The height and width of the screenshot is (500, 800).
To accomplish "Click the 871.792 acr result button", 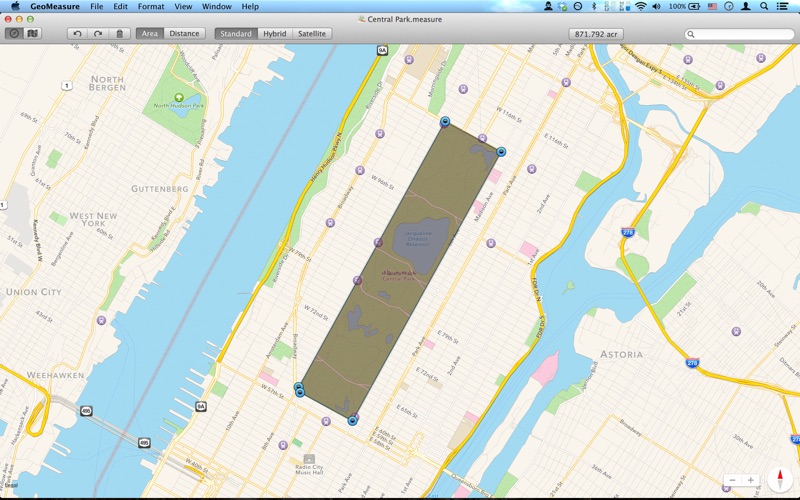I will pyautogui.click(x=596, y=34).
